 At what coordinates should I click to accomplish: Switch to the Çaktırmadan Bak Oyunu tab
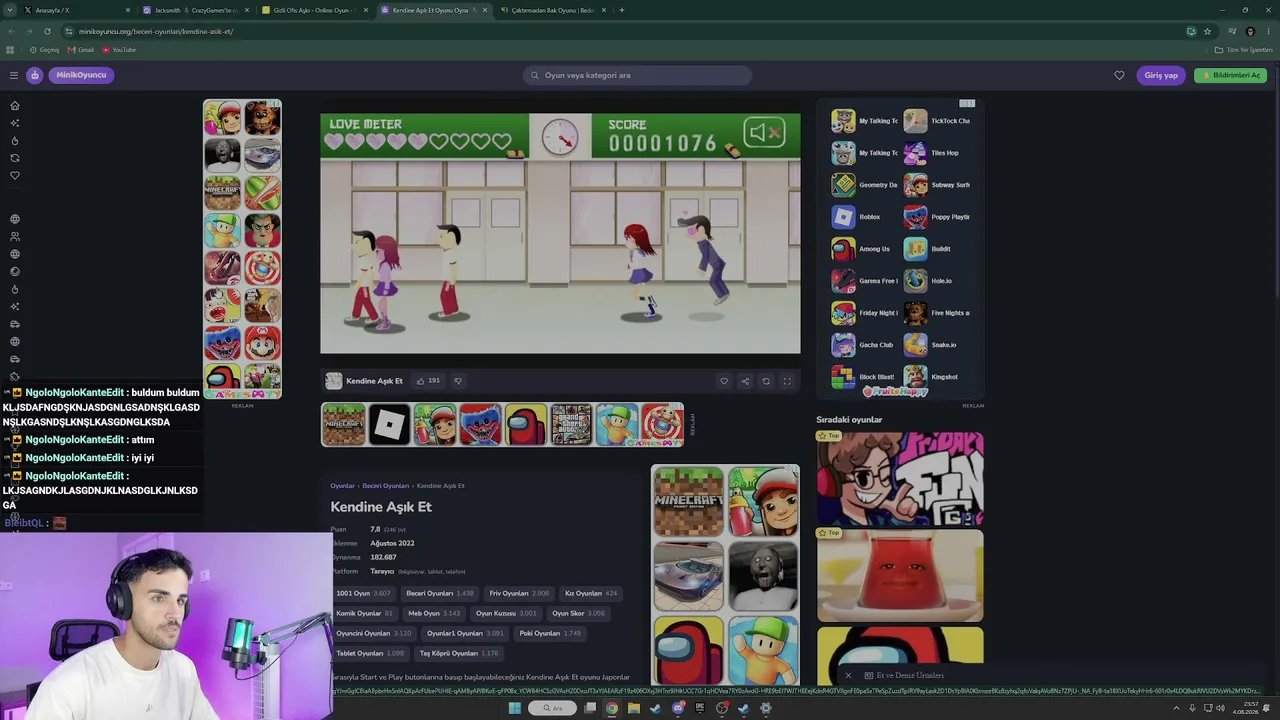(551, 10)
